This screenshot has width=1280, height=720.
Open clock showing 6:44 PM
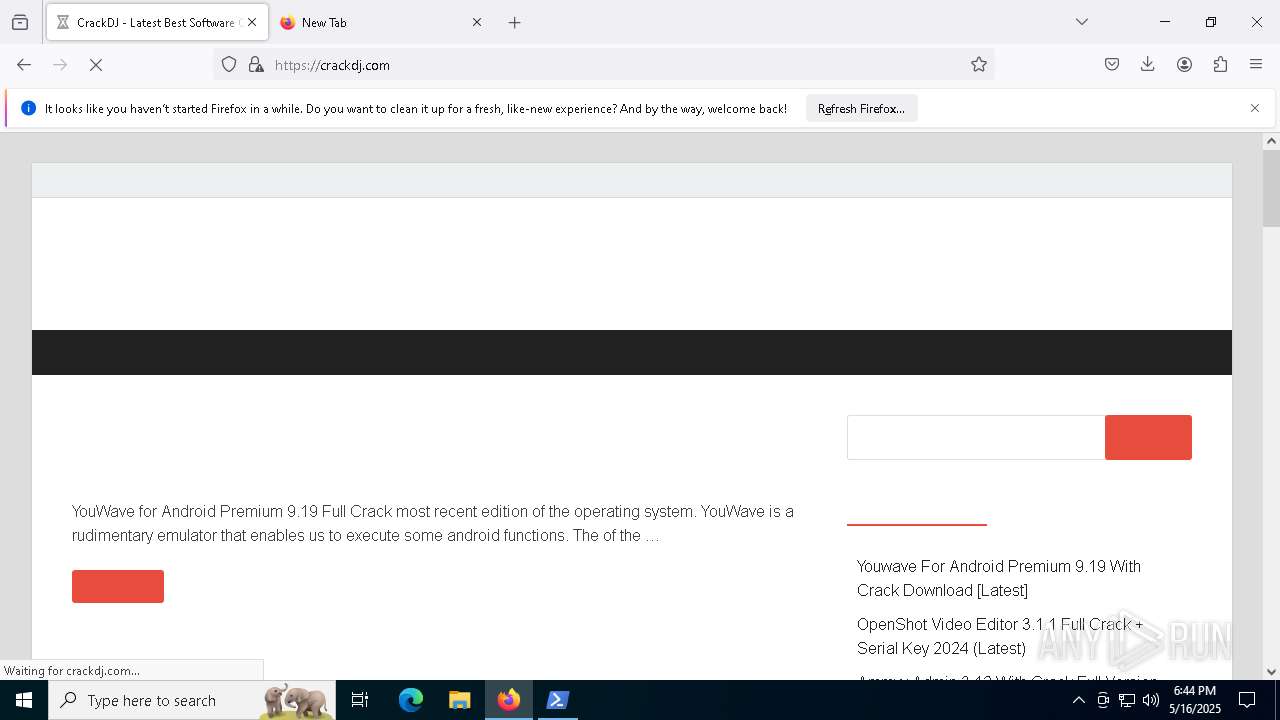pos(1195,700)
